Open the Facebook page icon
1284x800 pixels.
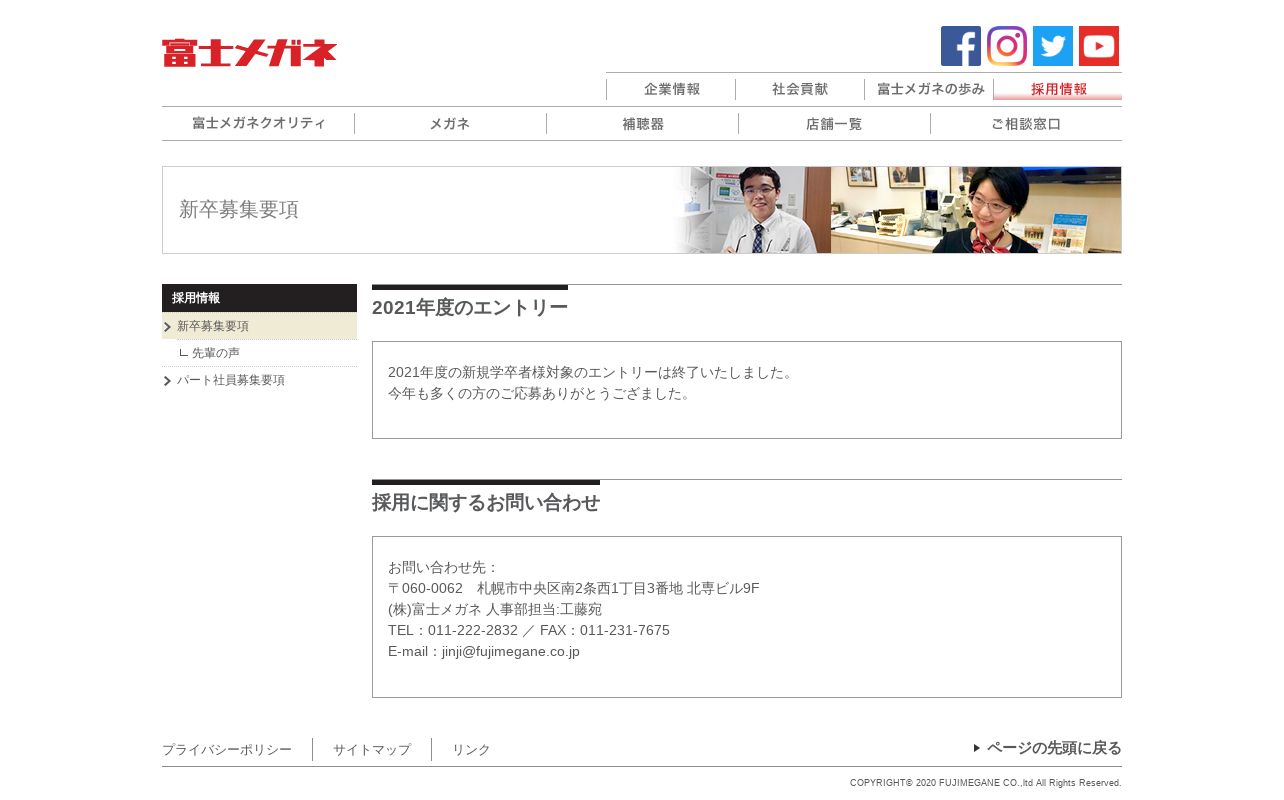click(x=961, y=46)
